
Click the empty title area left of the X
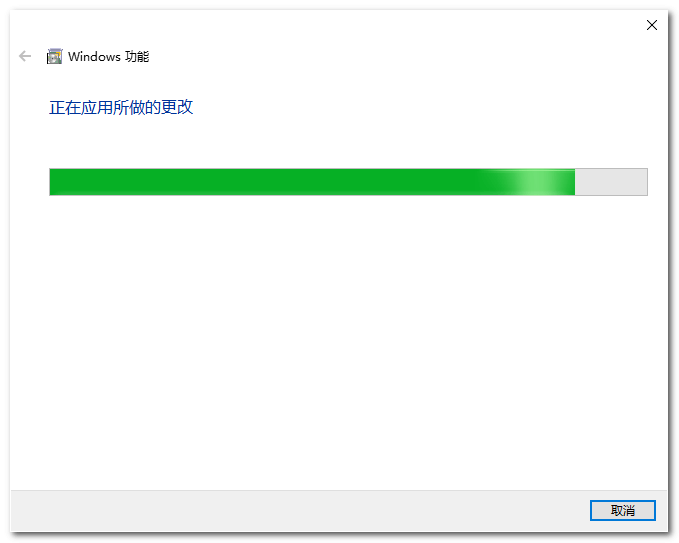click(390, 25)
